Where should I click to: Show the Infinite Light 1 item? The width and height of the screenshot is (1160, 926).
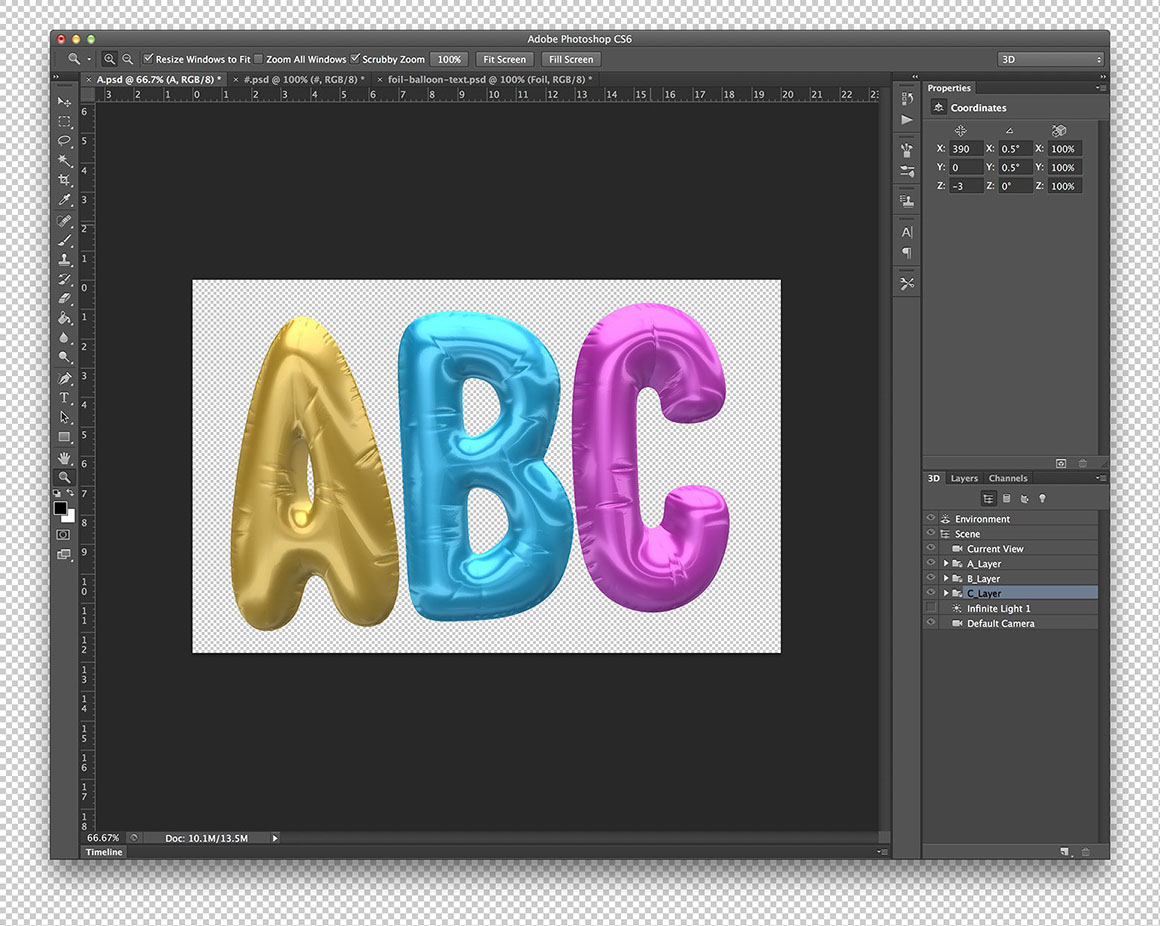pos(931,608)
